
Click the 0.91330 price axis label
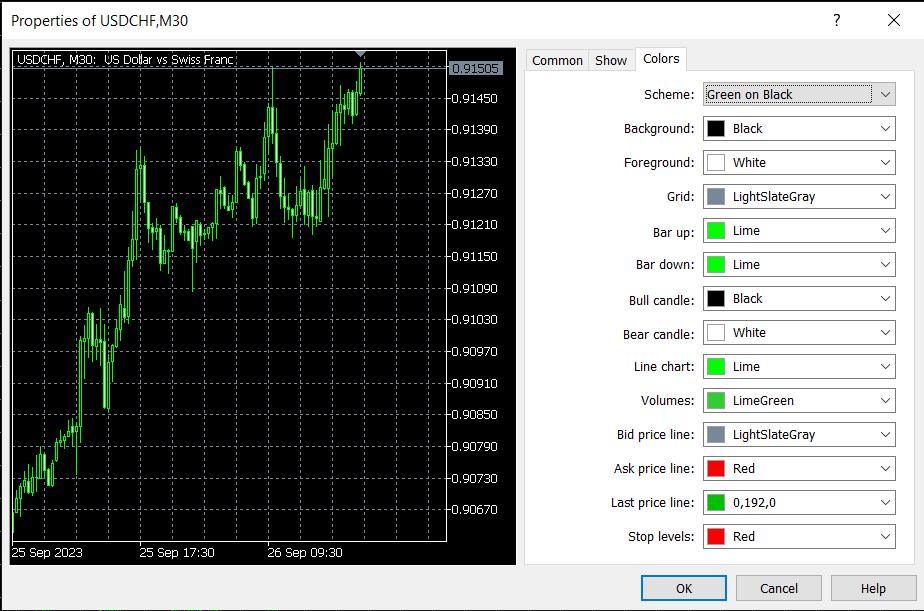pyautogui.click(x=474, y=161)
